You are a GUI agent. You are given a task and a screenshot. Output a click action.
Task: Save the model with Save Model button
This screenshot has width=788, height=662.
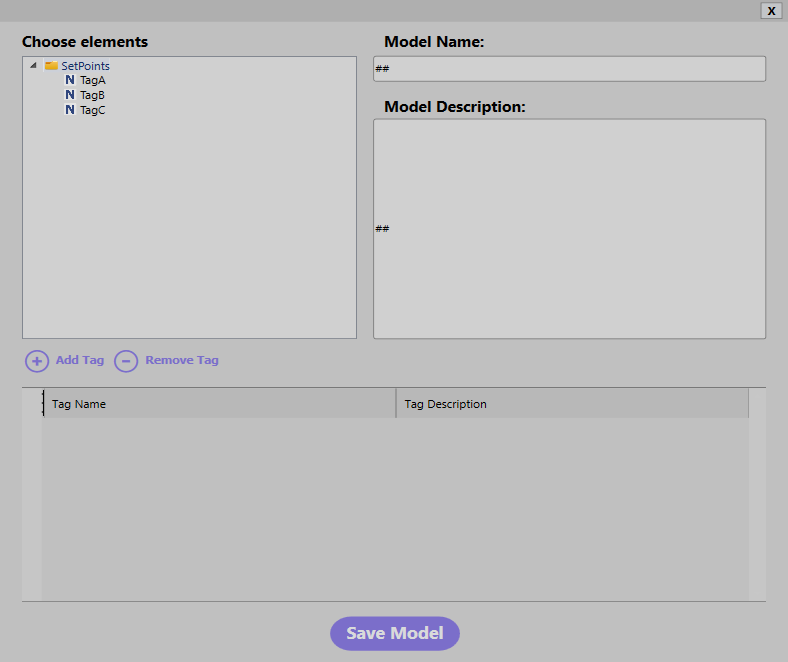[x=394, y=633]
